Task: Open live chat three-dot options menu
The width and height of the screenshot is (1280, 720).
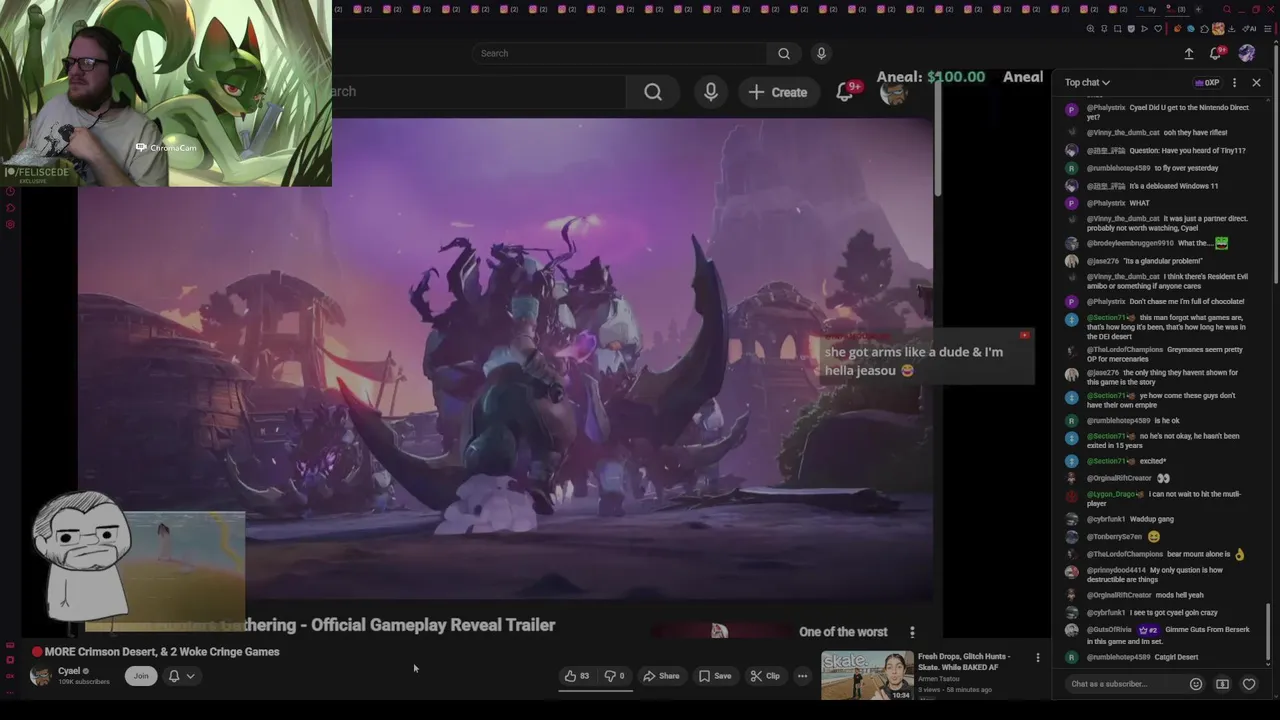Action: pos(1234,82)
